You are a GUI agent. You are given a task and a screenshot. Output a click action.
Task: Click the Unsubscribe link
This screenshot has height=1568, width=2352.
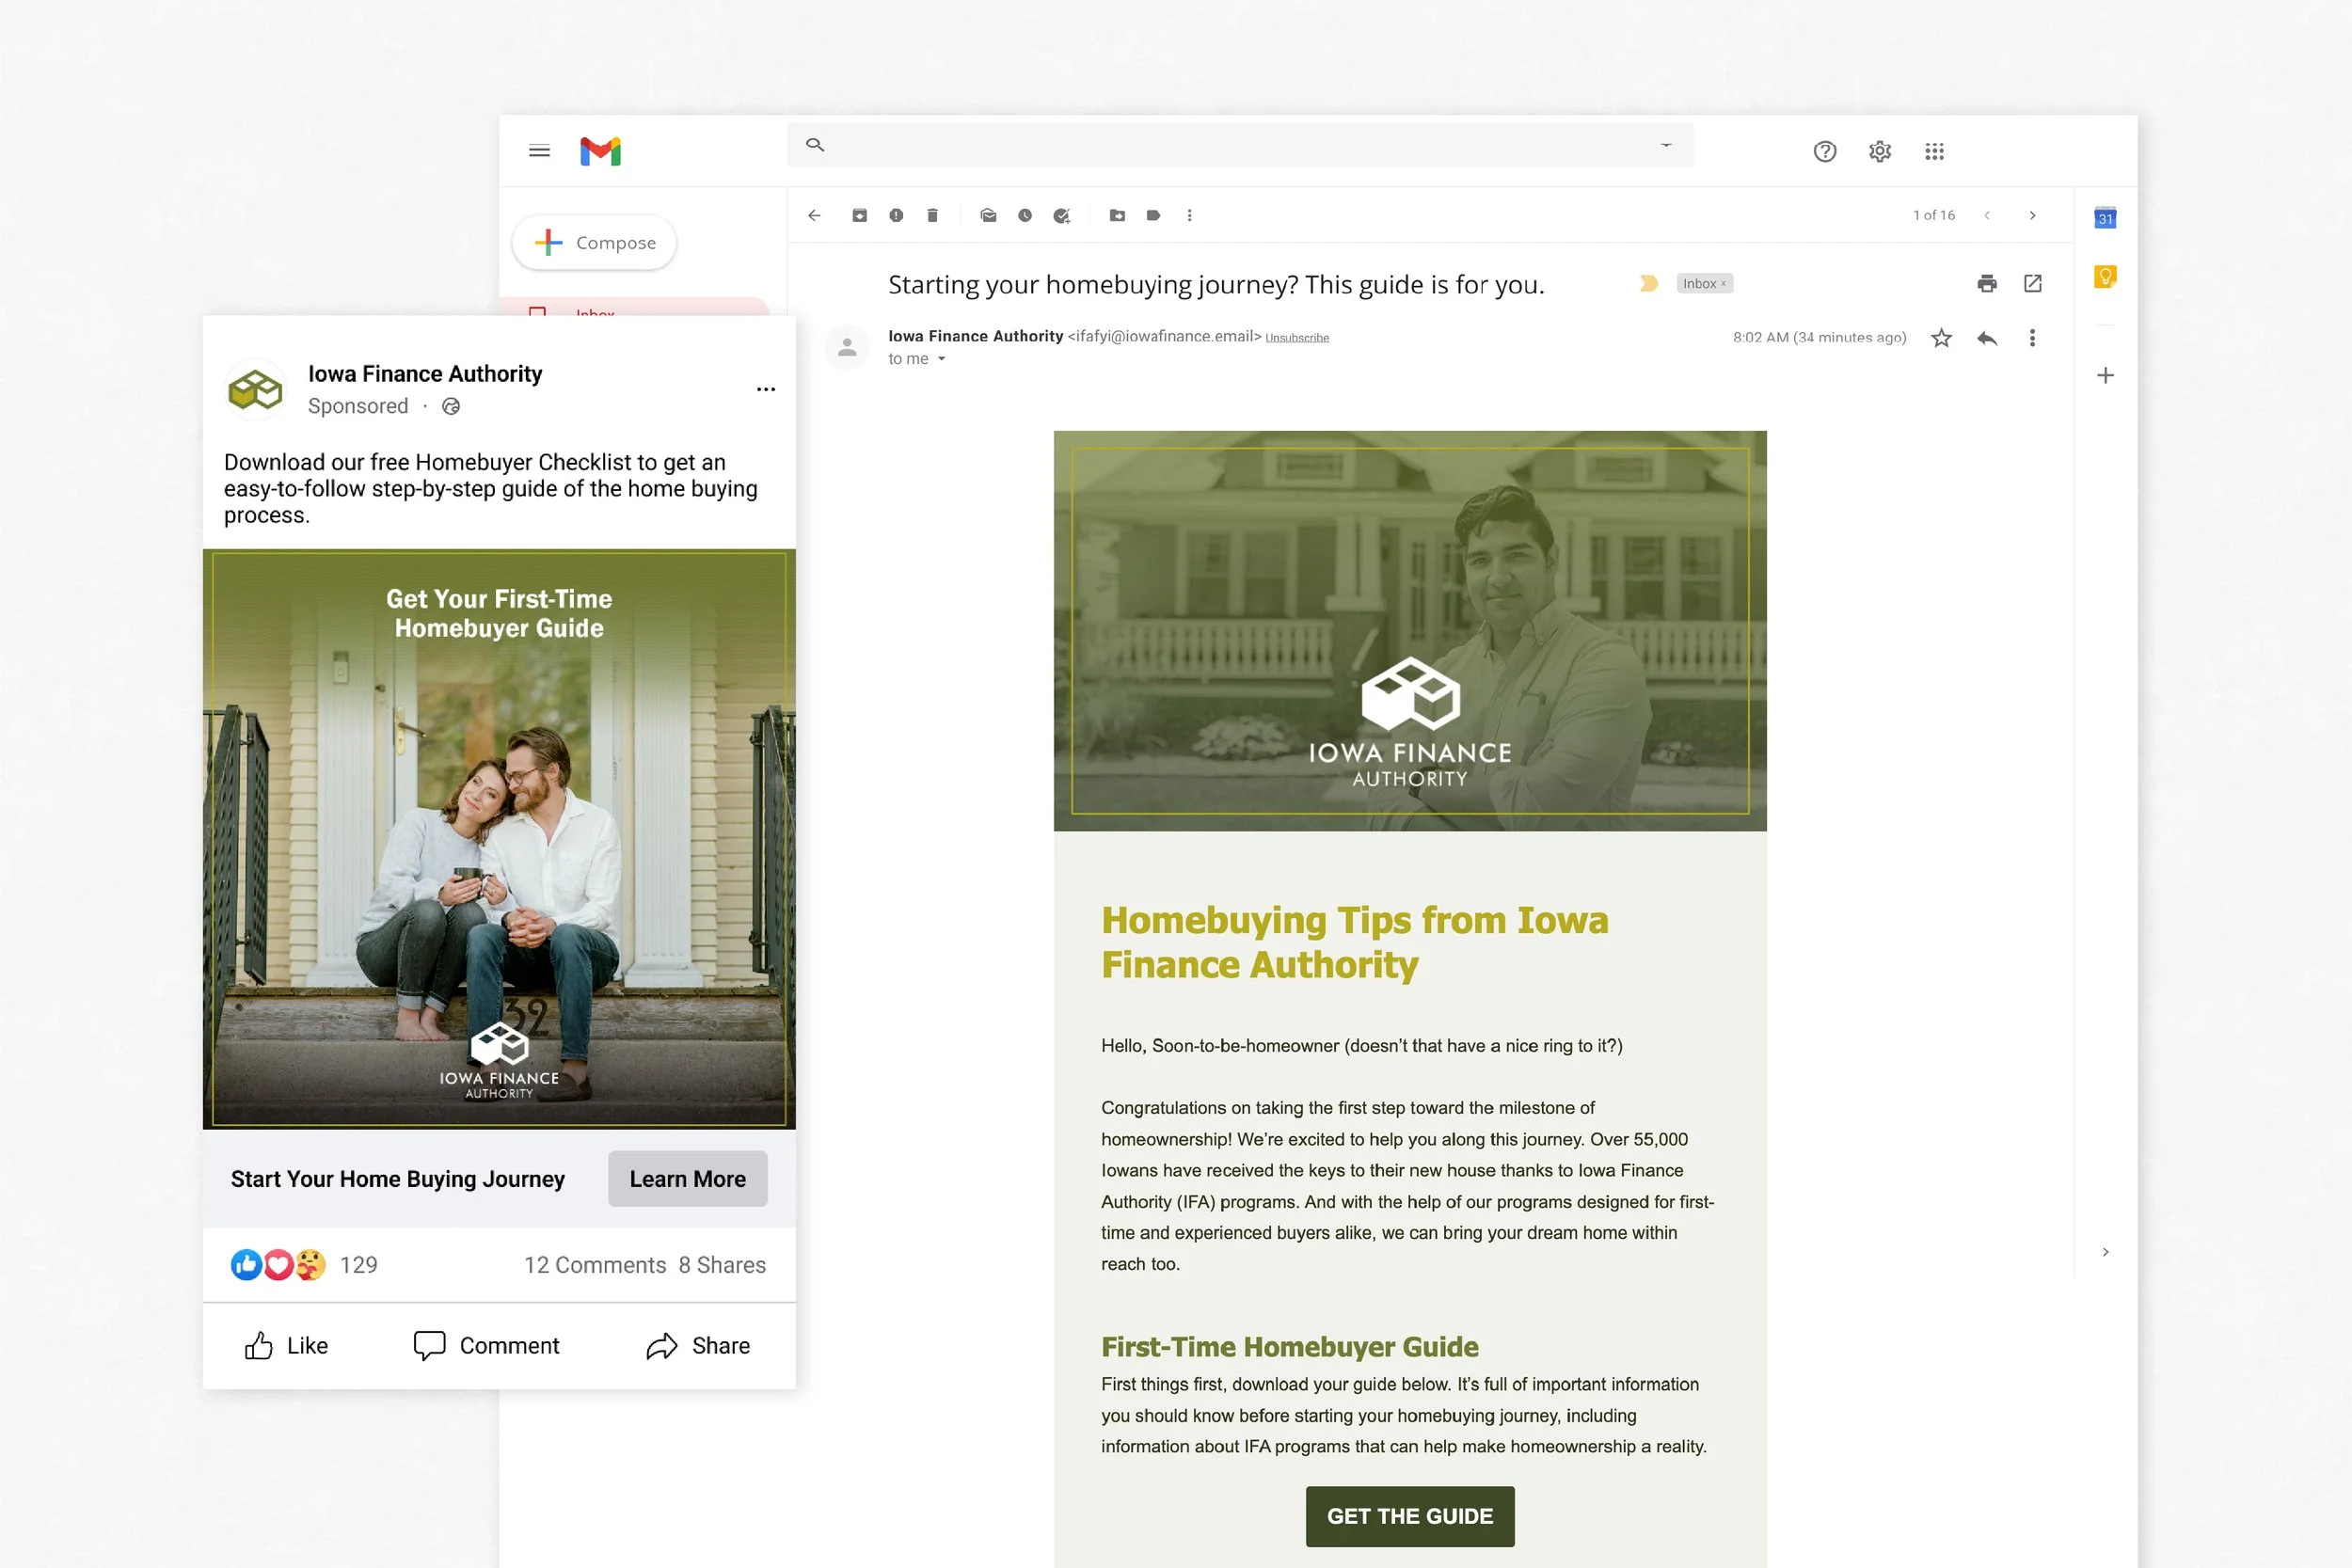click(x=1297, y=338)
